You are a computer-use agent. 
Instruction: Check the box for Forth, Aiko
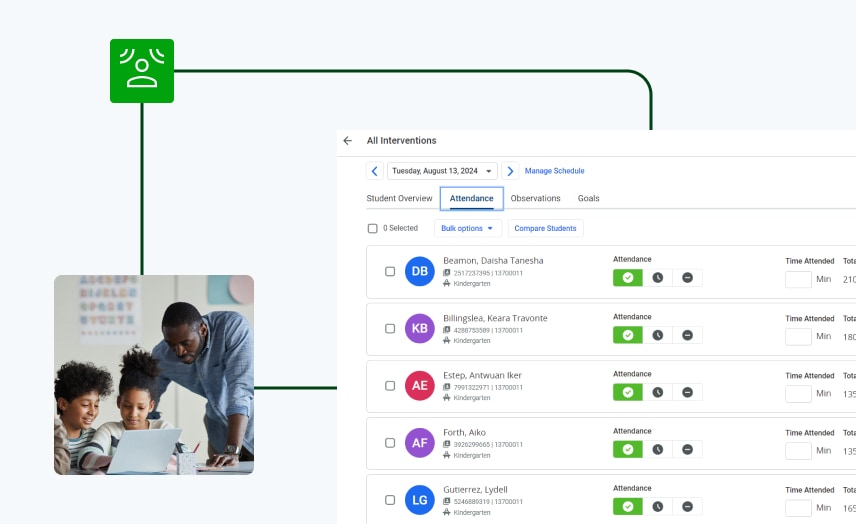coord(390,443)
